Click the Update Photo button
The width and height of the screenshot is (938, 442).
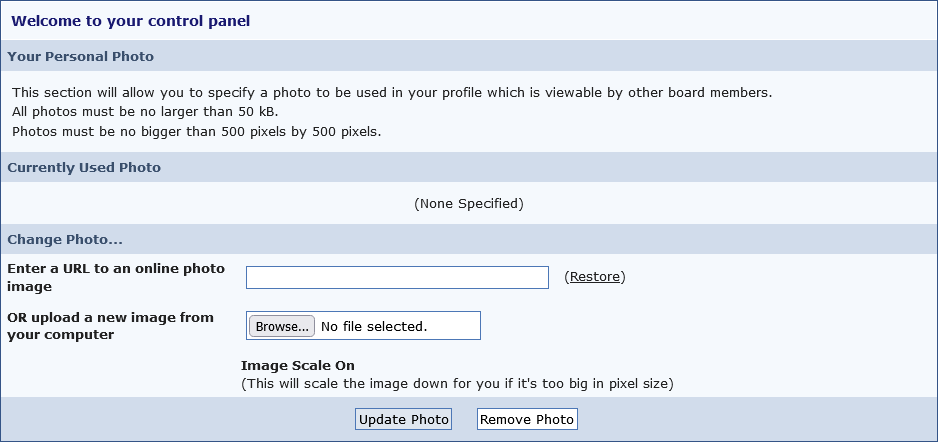(x=403, y=419)
